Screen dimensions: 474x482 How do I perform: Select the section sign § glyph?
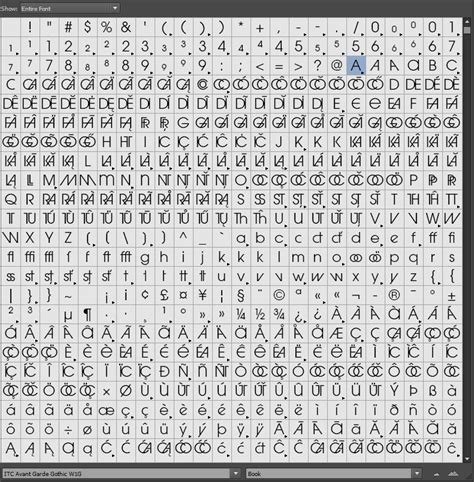(x=241, y=296)
